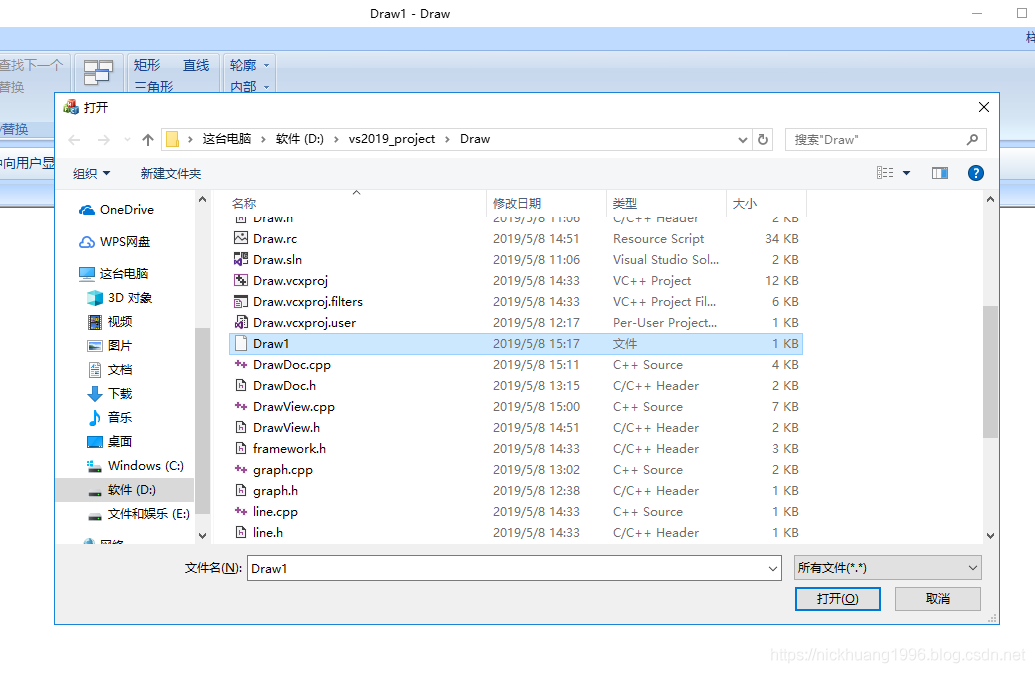Click navigation pane scroll down arrow
The height and width of the screenshot is (673, 1035).
pyautogui.click(x=202, y=536)
